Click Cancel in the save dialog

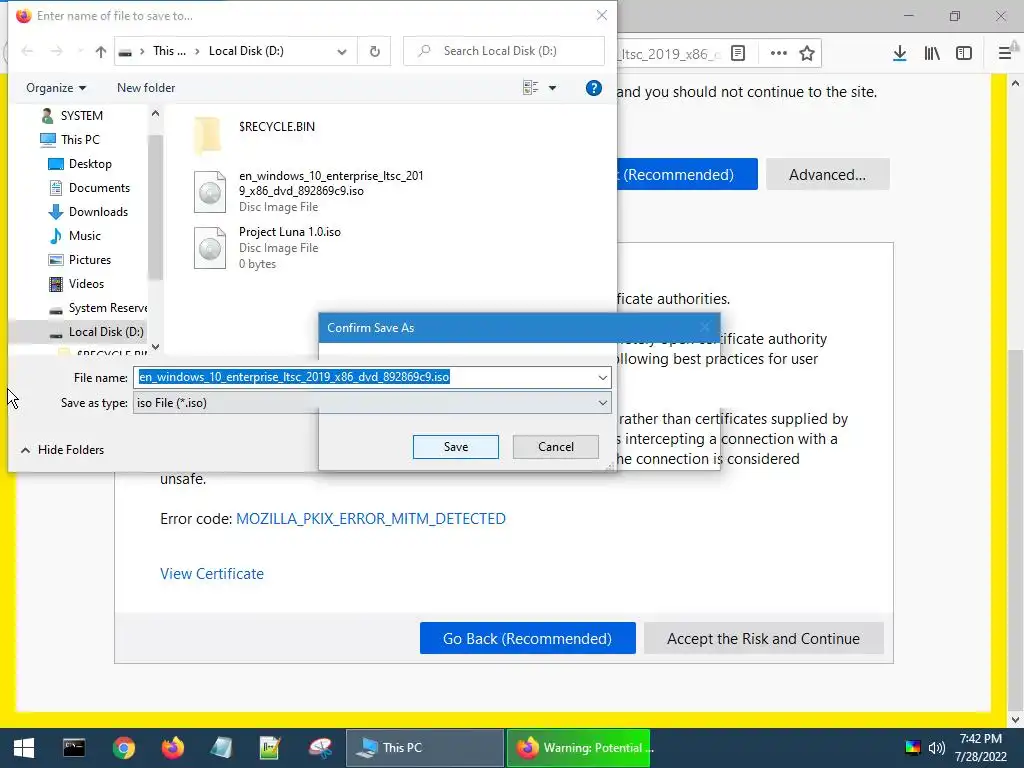tap(556, 447)
